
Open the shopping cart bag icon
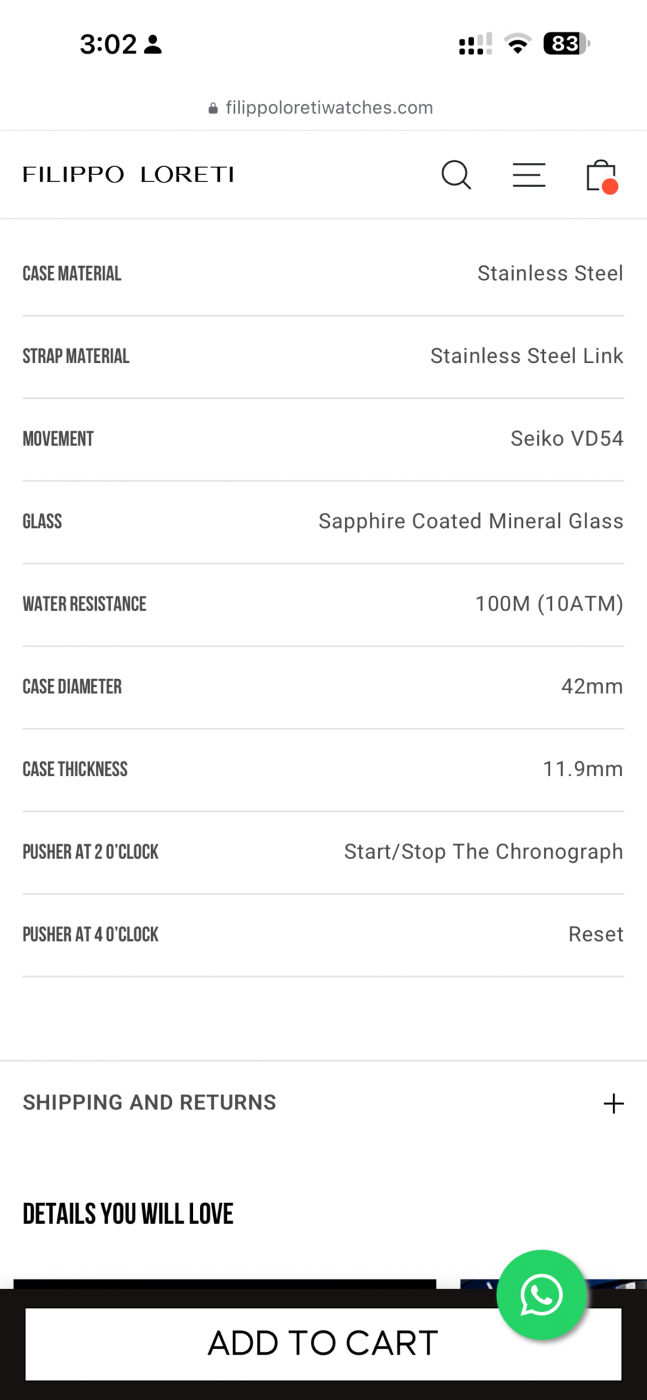click(600, 175)
